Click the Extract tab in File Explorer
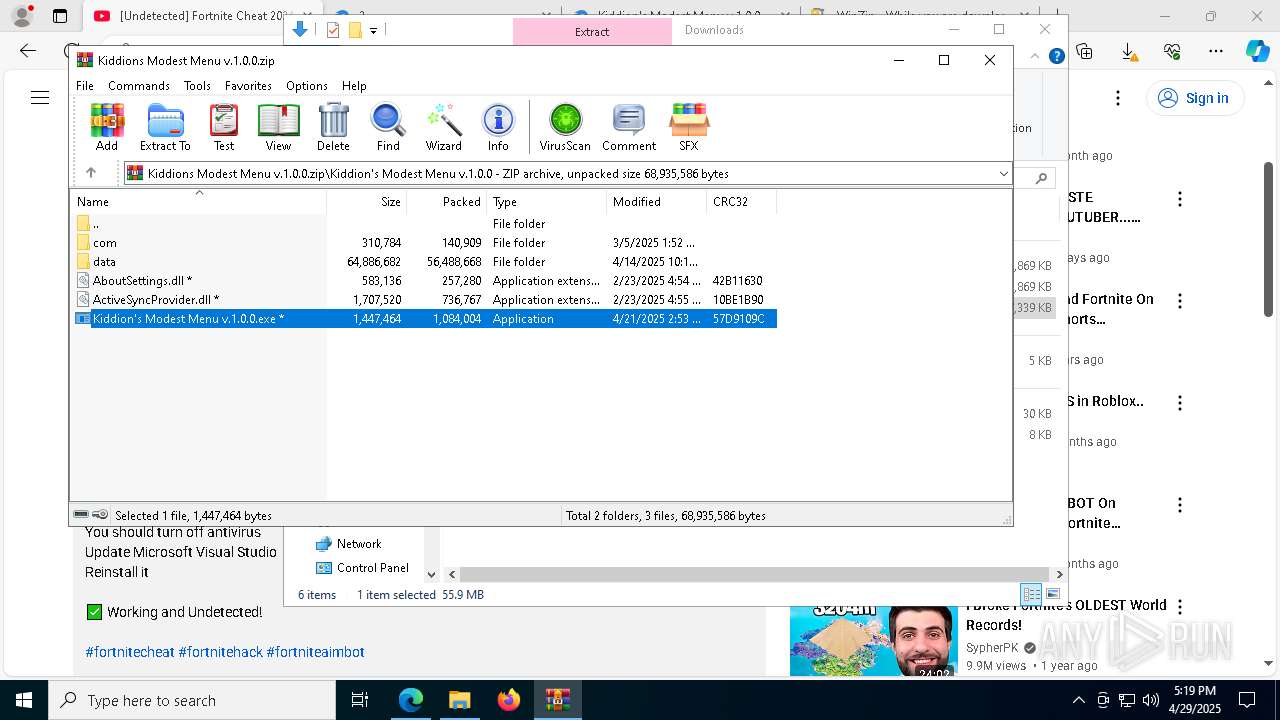This screenshot has height=720, width=1280. click(x=592, y=31)
